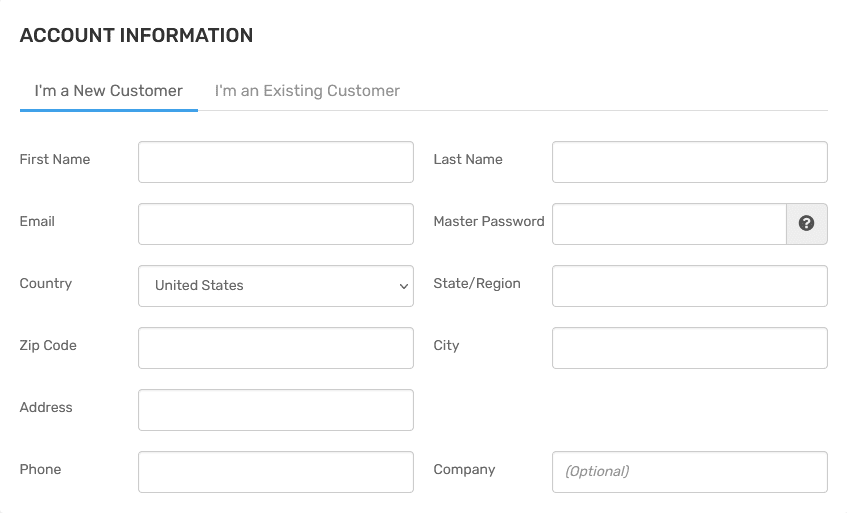Click inside the Last Name text box
This screenshot has width=847, height=513.
689,162
